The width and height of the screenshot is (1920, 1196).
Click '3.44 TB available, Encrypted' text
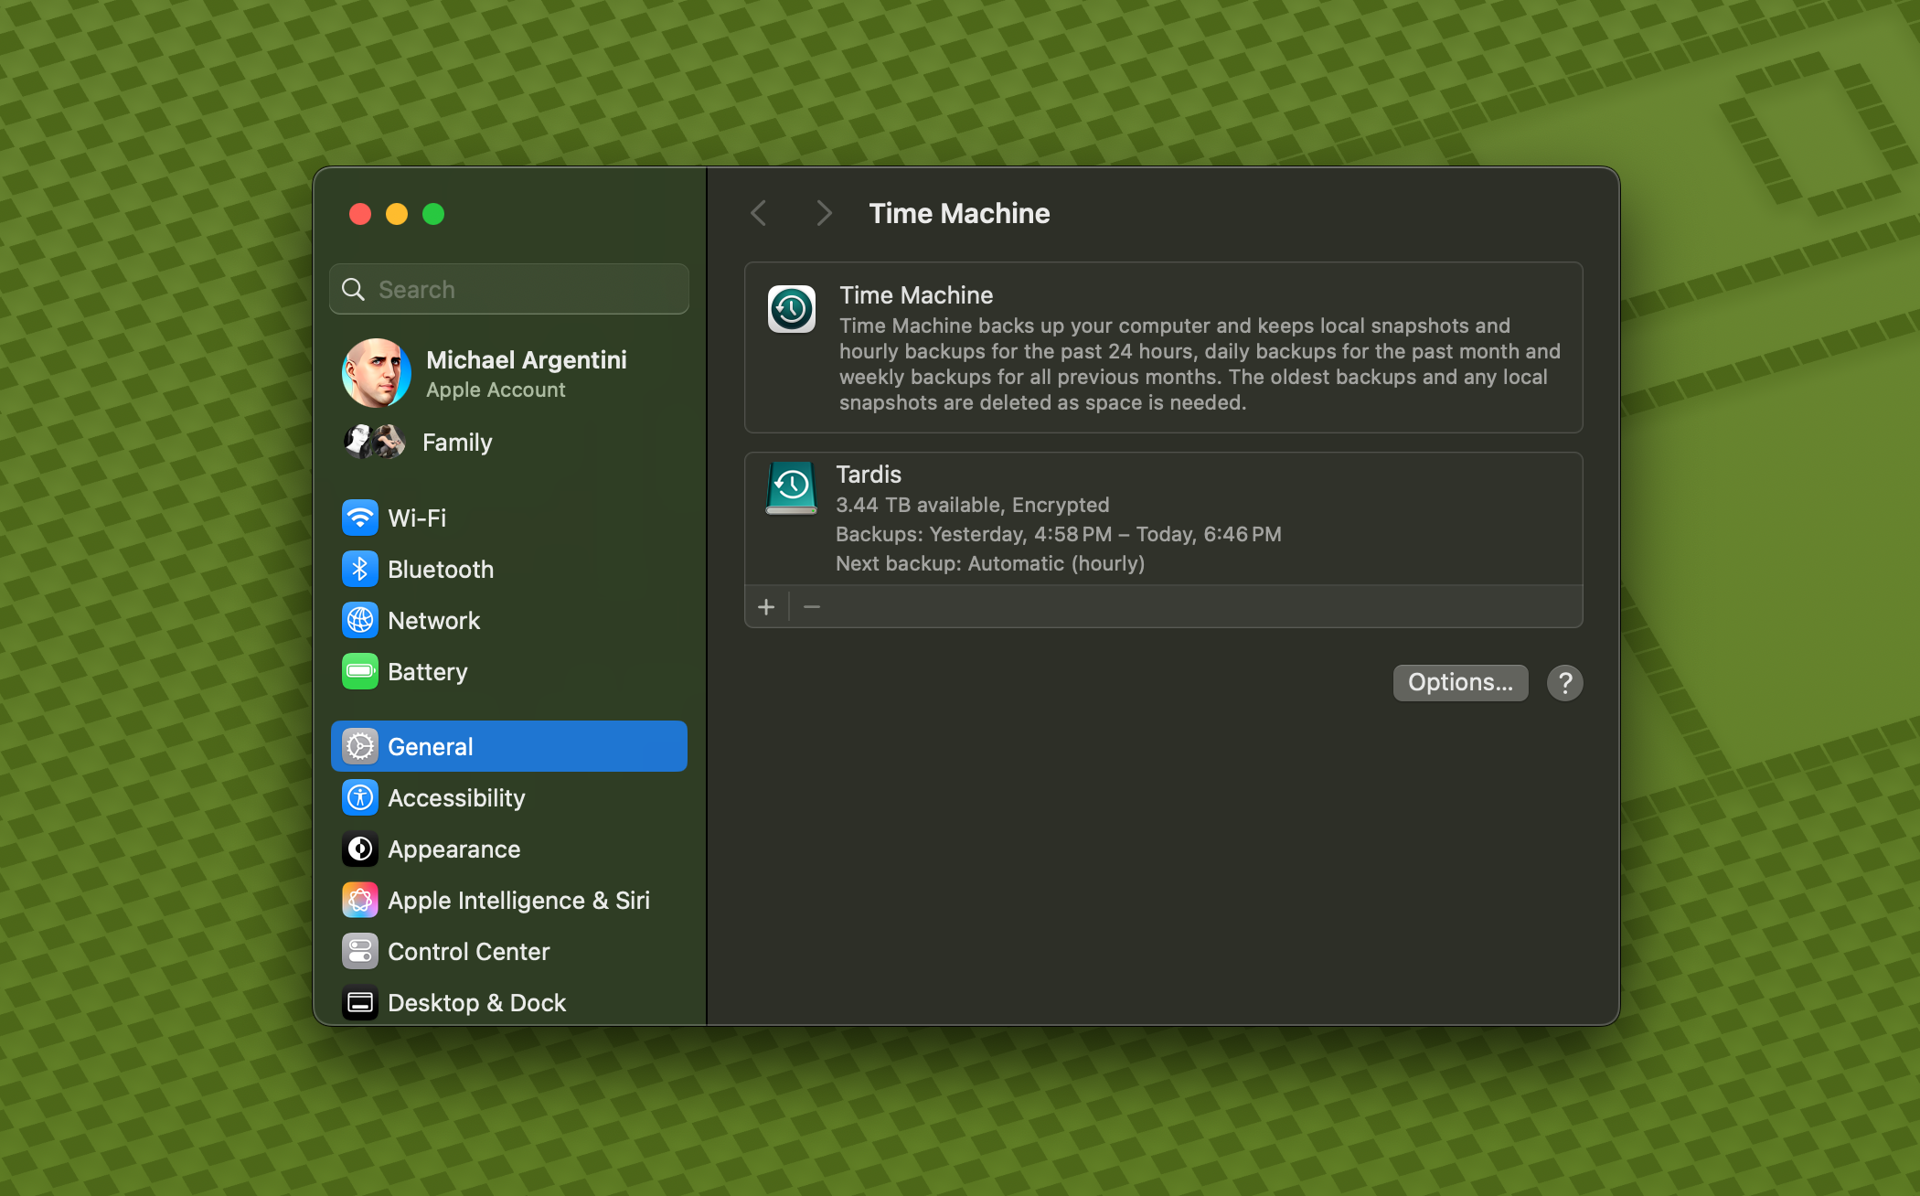pyautogui.click(x=972, y=505)
